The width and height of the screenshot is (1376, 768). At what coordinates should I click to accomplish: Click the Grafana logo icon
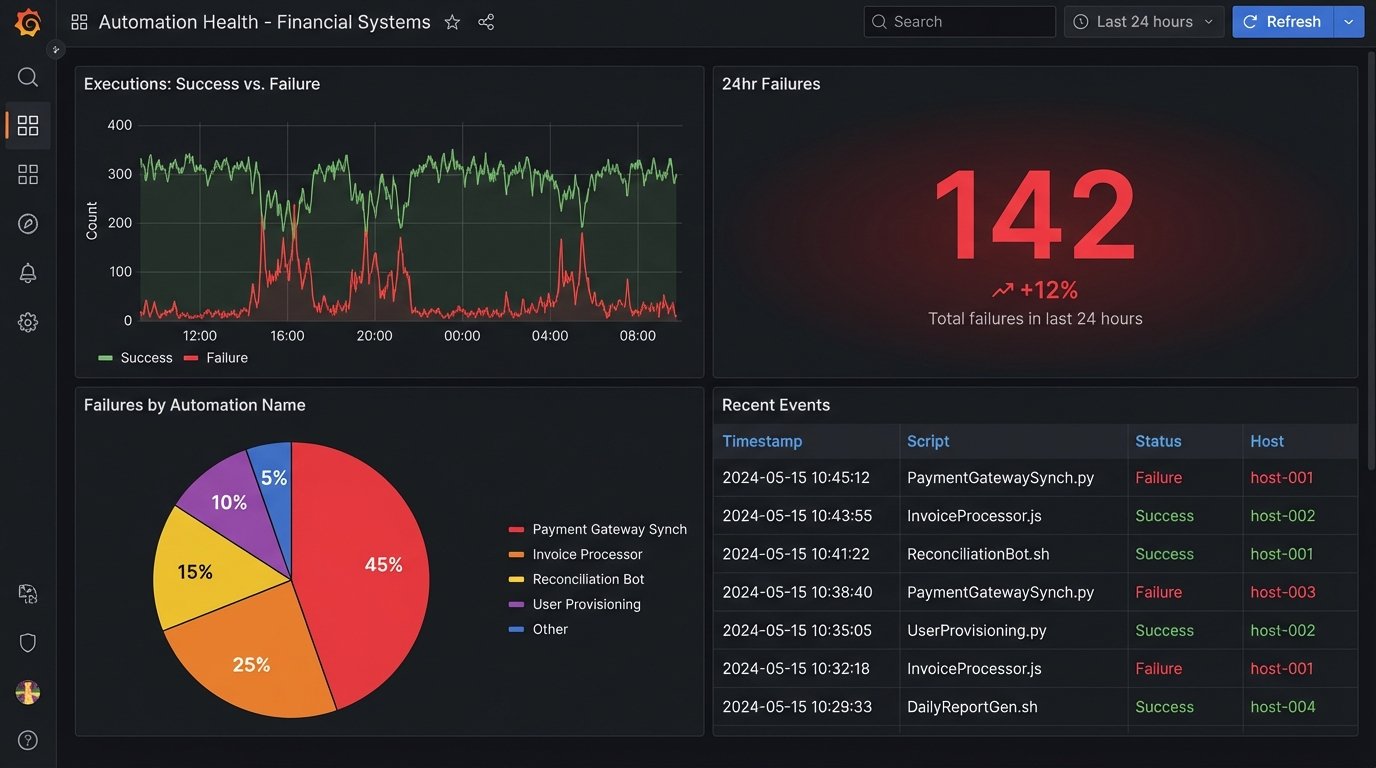[x=27, y=22]
